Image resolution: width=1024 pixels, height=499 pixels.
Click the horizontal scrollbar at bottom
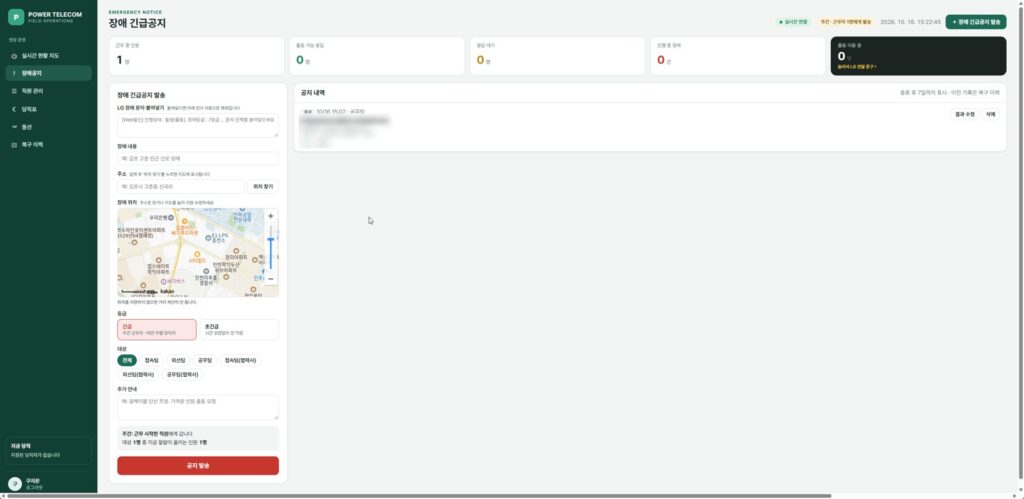coord(418,496)
